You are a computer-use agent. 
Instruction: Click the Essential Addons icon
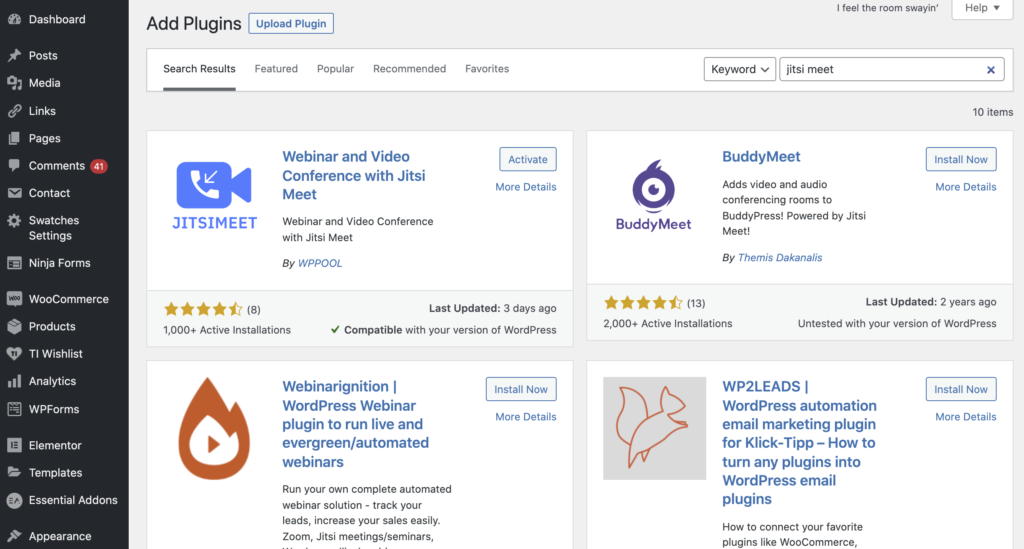[14, 500]
